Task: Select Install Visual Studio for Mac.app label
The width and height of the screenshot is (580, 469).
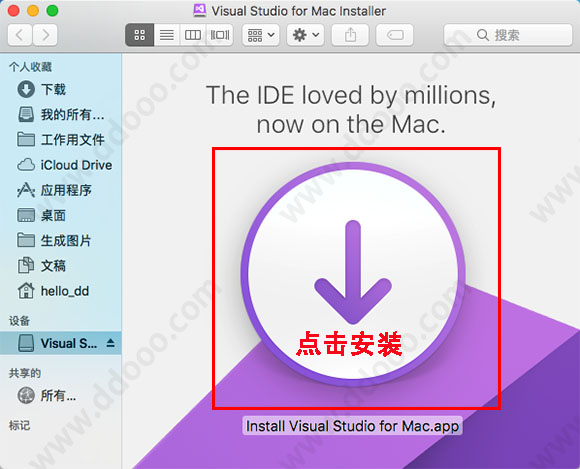Action: [x=353, y=426]
